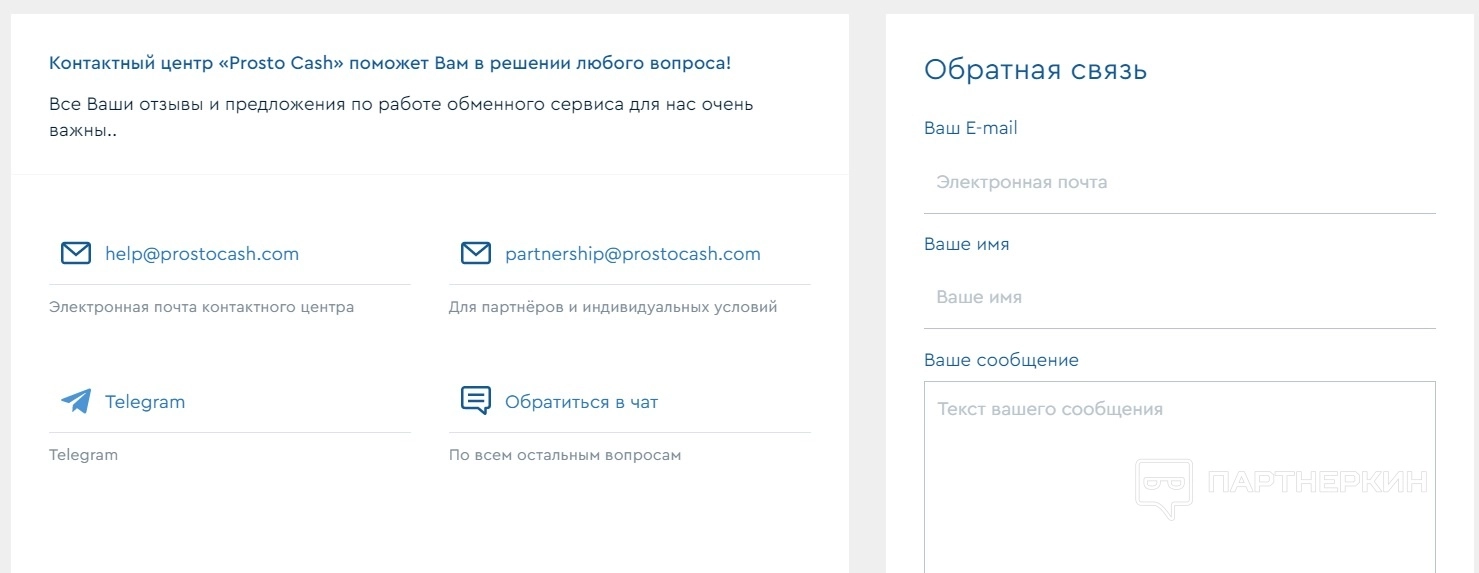Click the Ваше сообщение label
The width and height of the screenshot is (1479, 573).
(x=1001, y=360)
